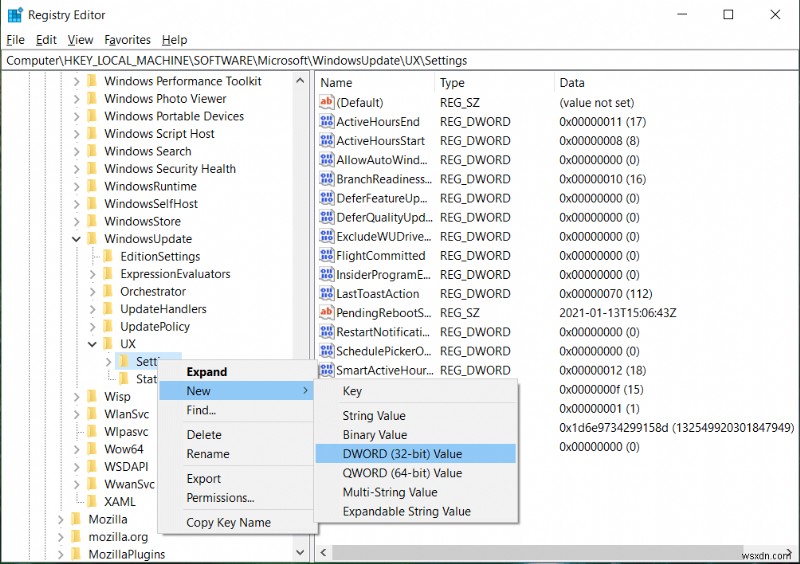Click the XAML key folder icon

[x=92, y=501]
